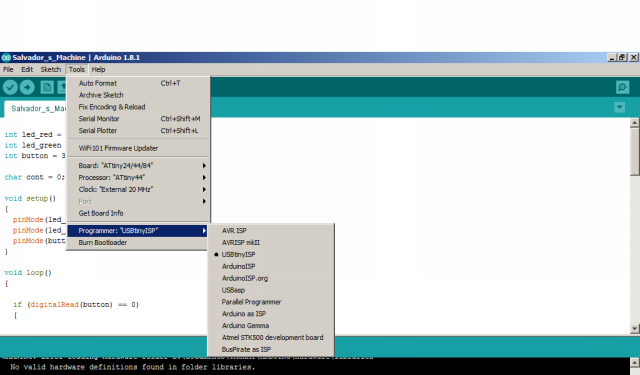Image resolution: width=640 pixels, height=375 pixels.
Task: Select USBasp programmer
Action: click(x=271, y=290)
